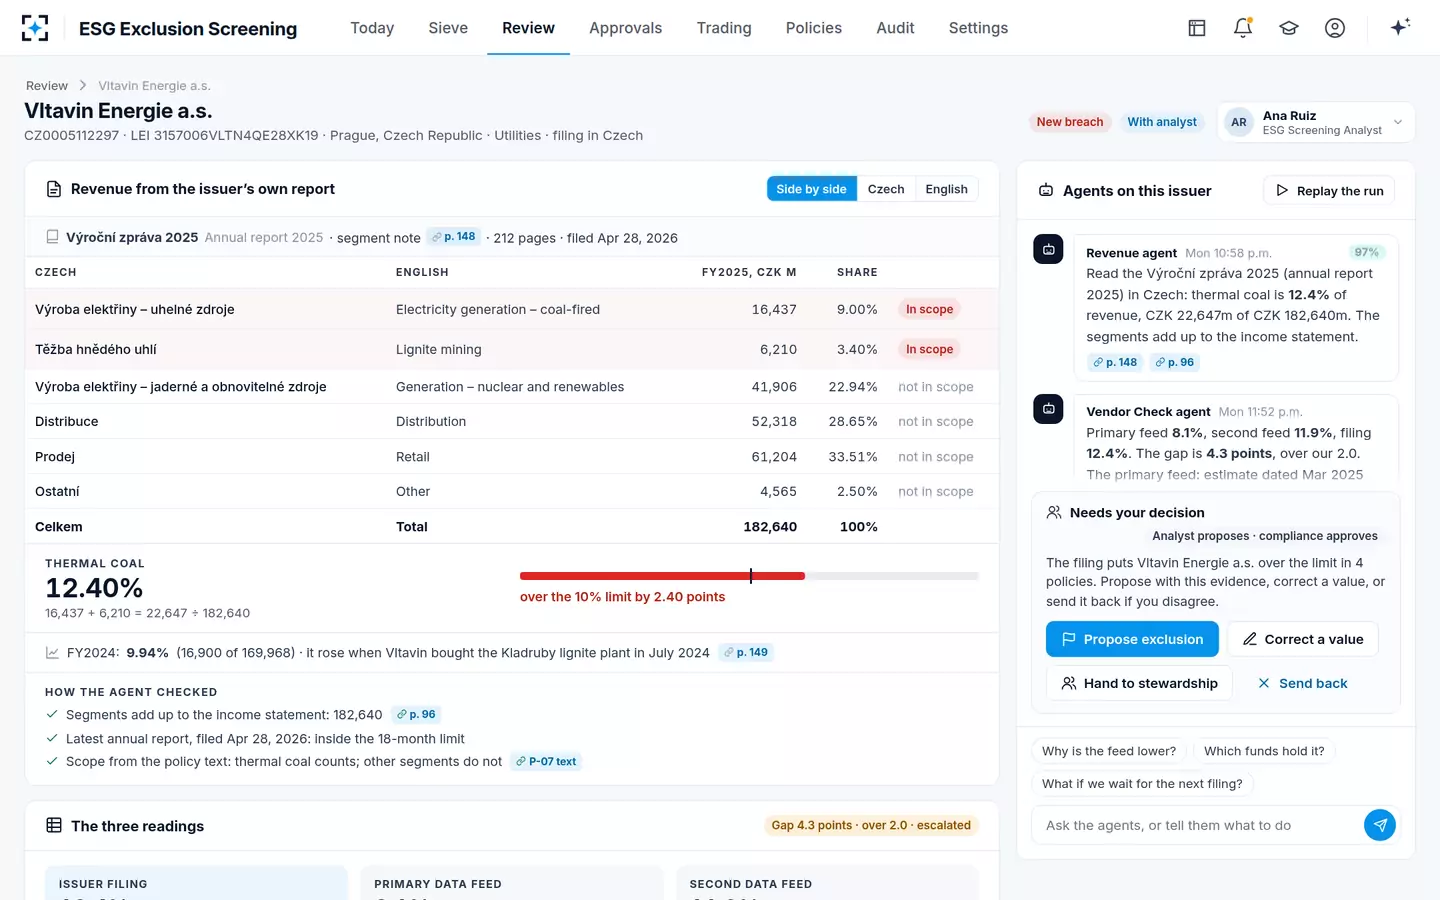The width and height of the screenshot is (1440, 900).
Task: Open the user profile icon in header
Action: pyautogui.click(x=1335, y=28)
